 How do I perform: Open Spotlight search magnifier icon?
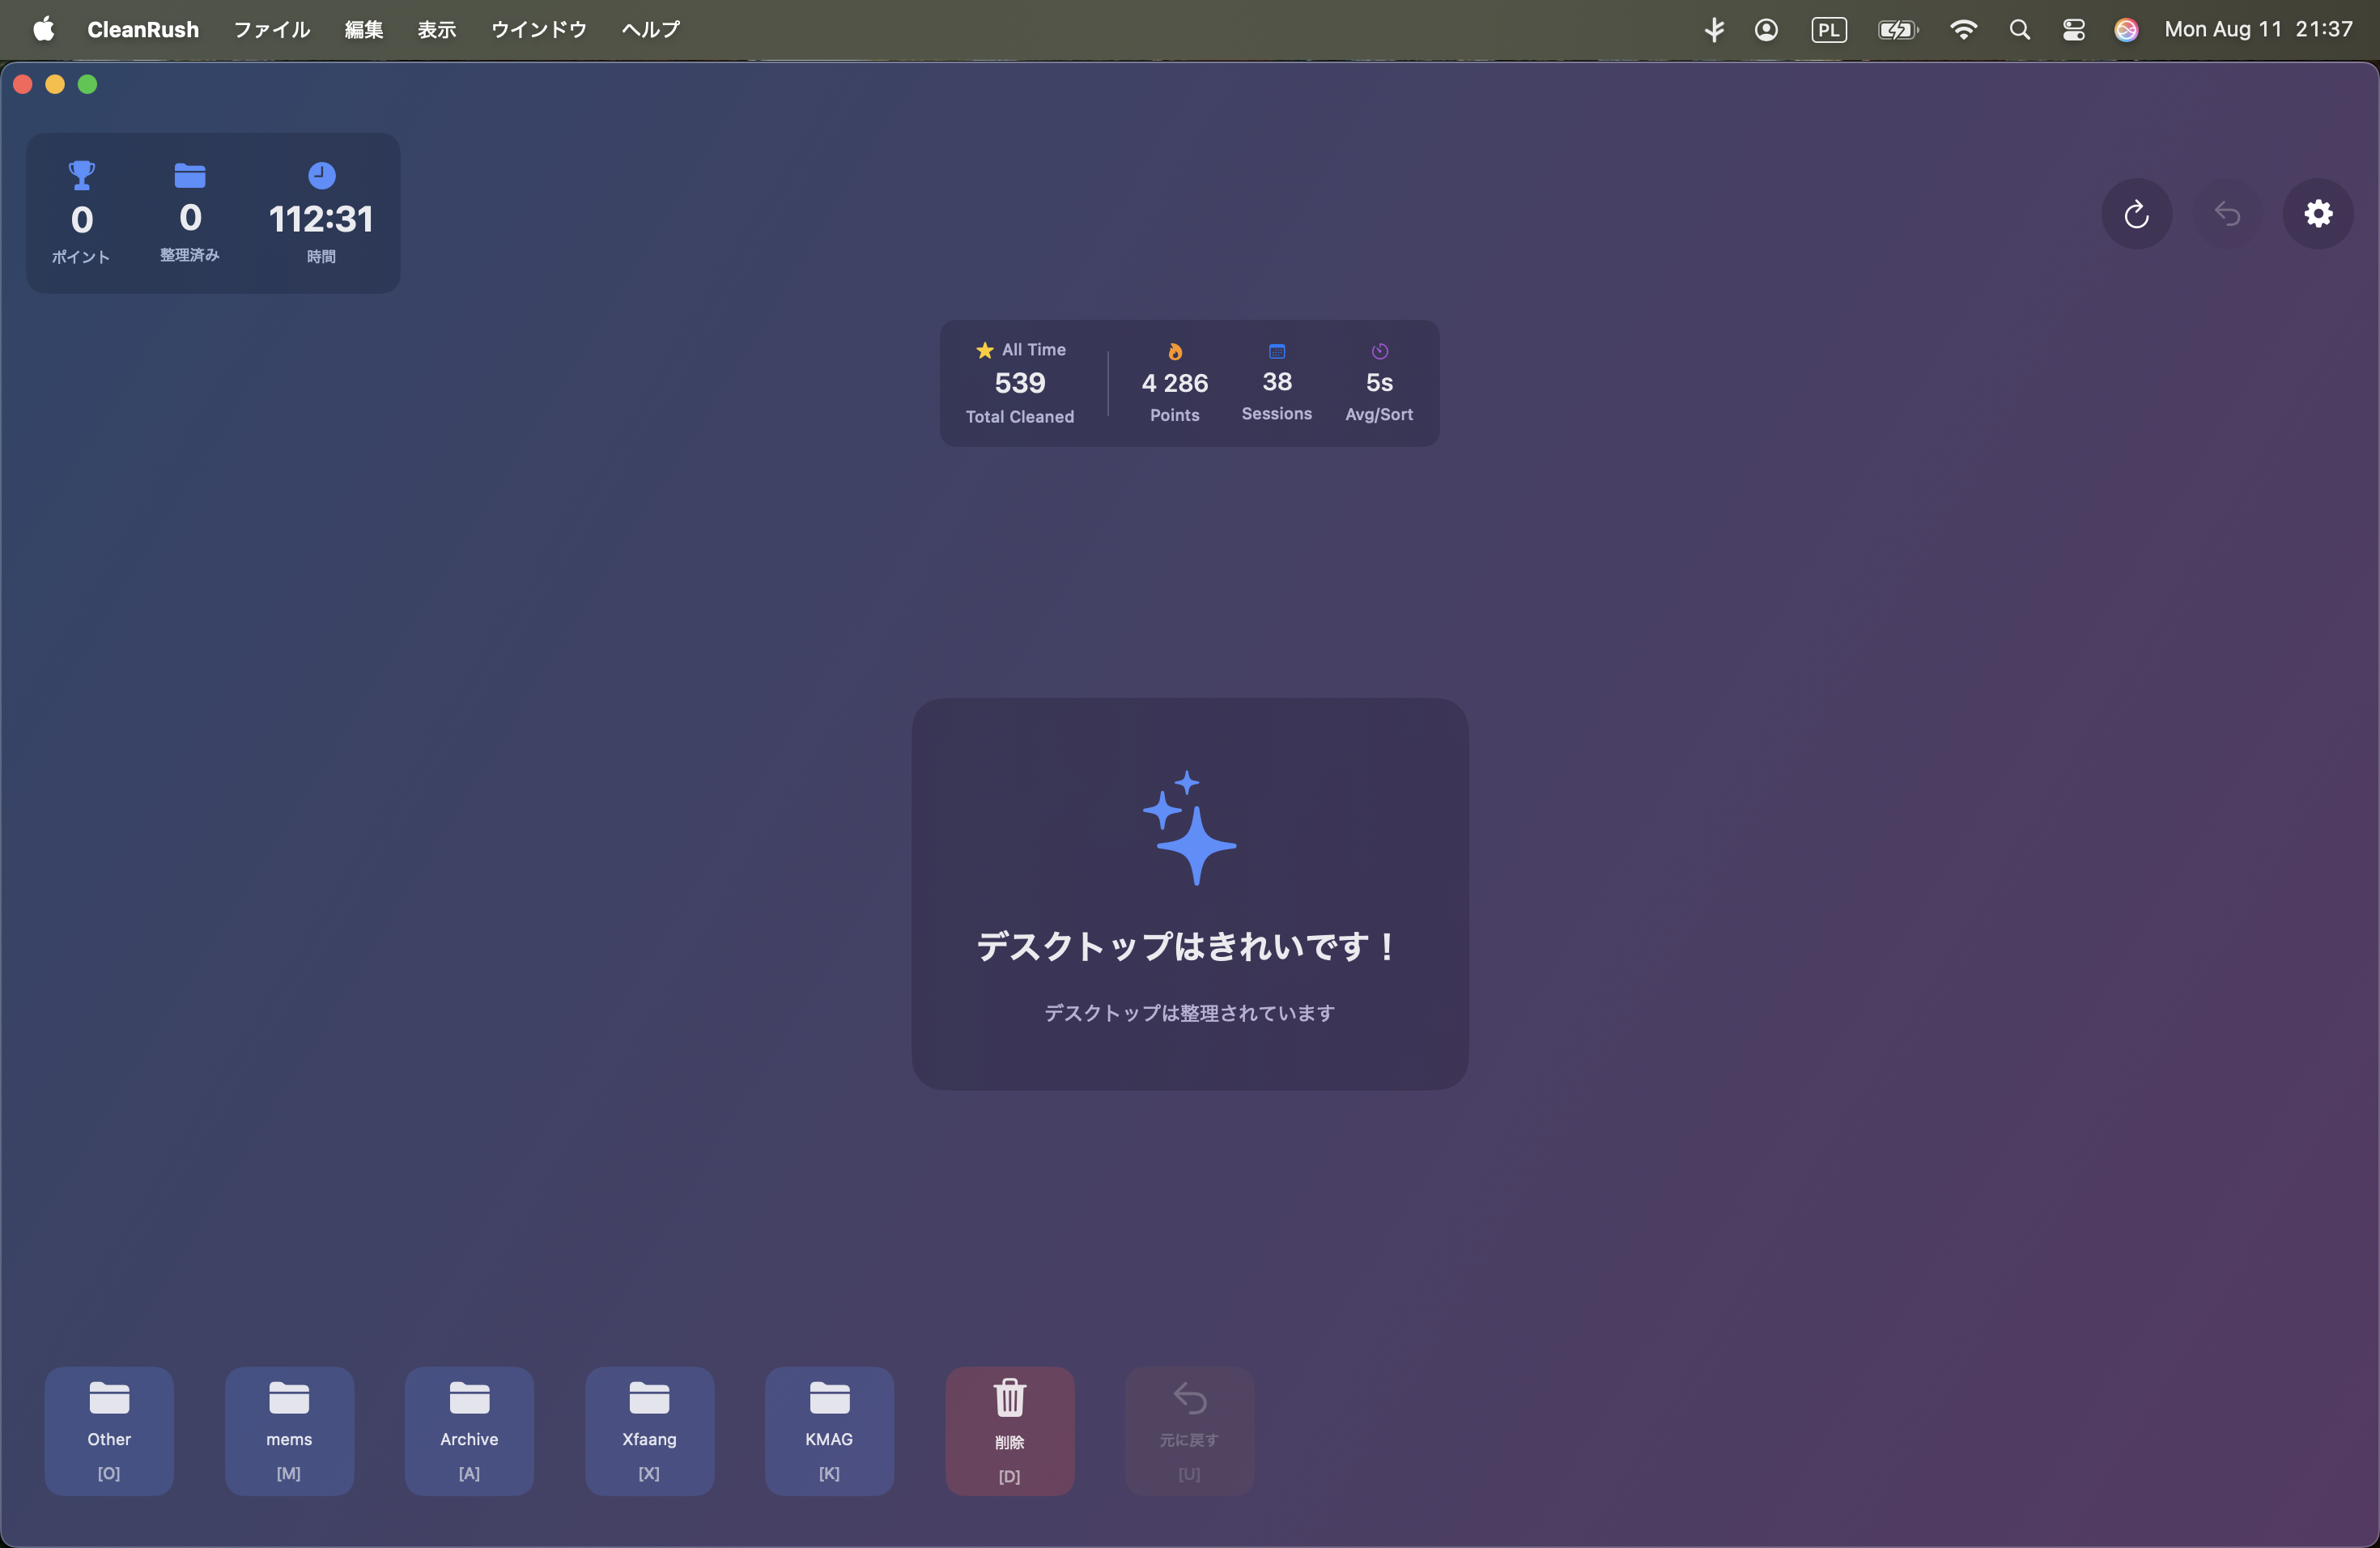pyautogui.click(x=2019, y=29)
